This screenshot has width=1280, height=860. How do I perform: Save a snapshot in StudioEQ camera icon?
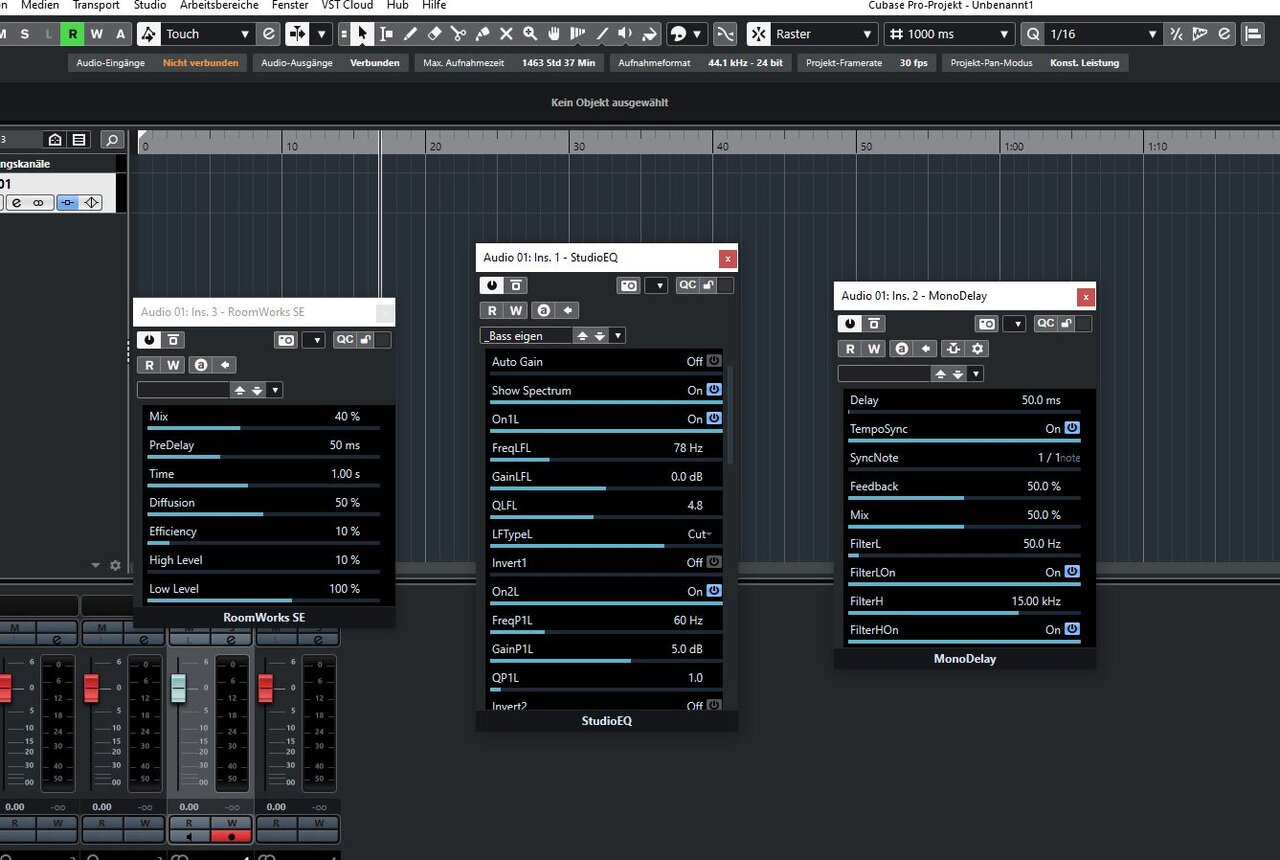[628, 286]
